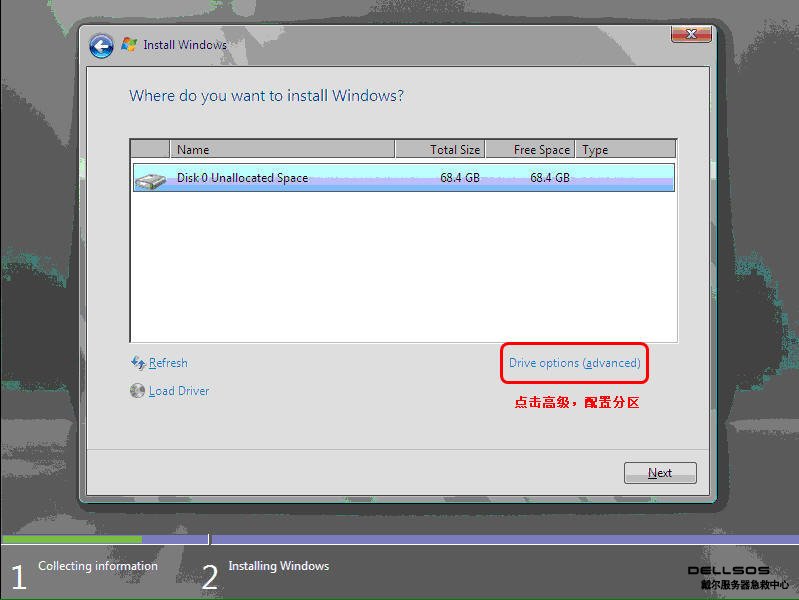Sort by the Type column header
The width and height of the screenshot is (799, 600).
point(626,149)
